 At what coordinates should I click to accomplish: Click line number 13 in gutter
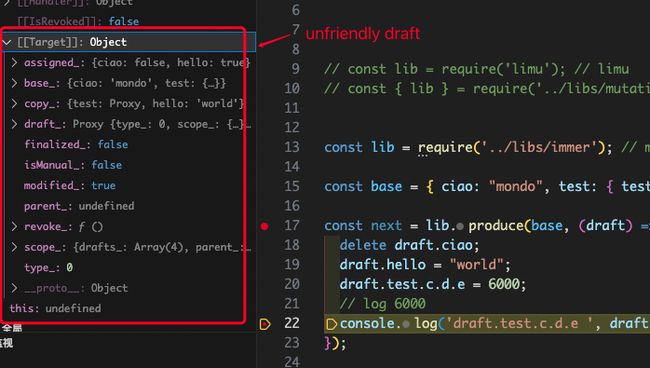(292, 147)
